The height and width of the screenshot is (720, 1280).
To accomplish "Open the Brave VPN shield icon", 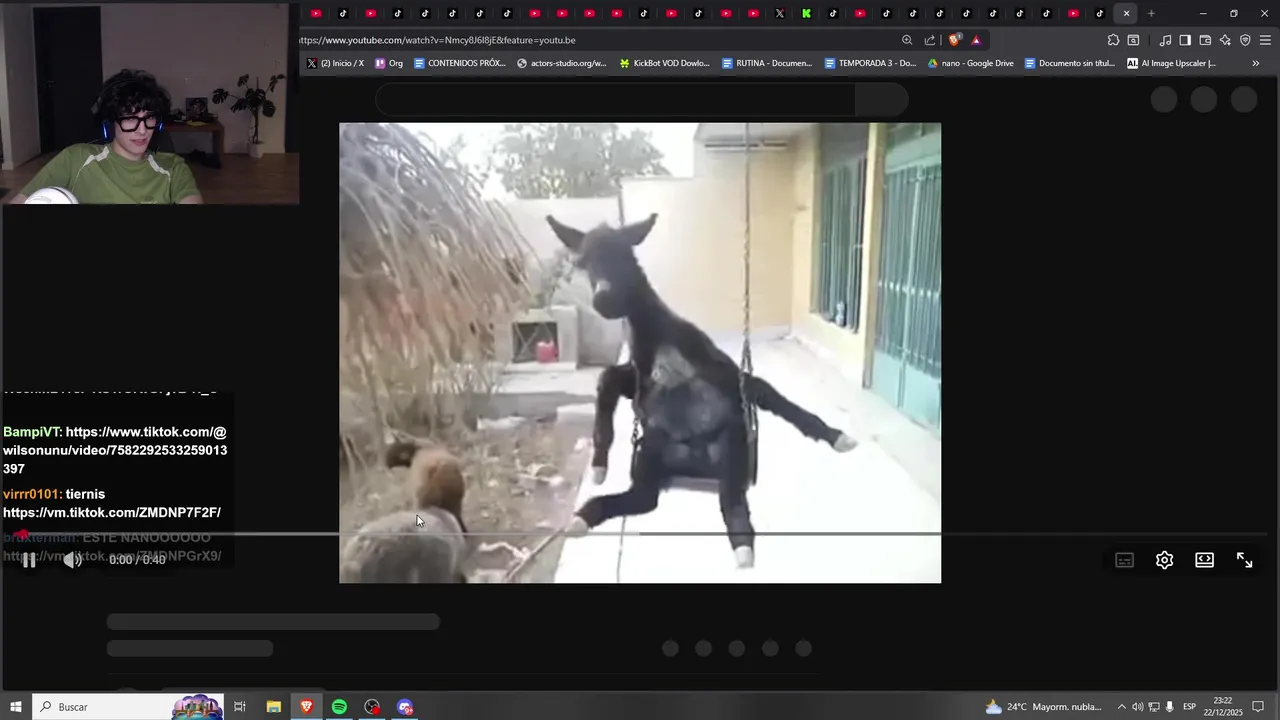I will 1245,40.
